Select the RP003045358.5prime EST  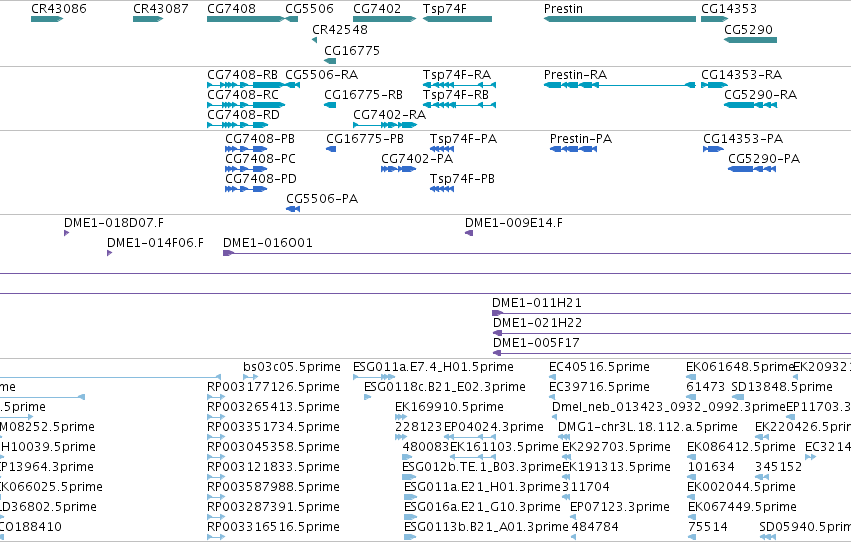(x=216, y=457)
